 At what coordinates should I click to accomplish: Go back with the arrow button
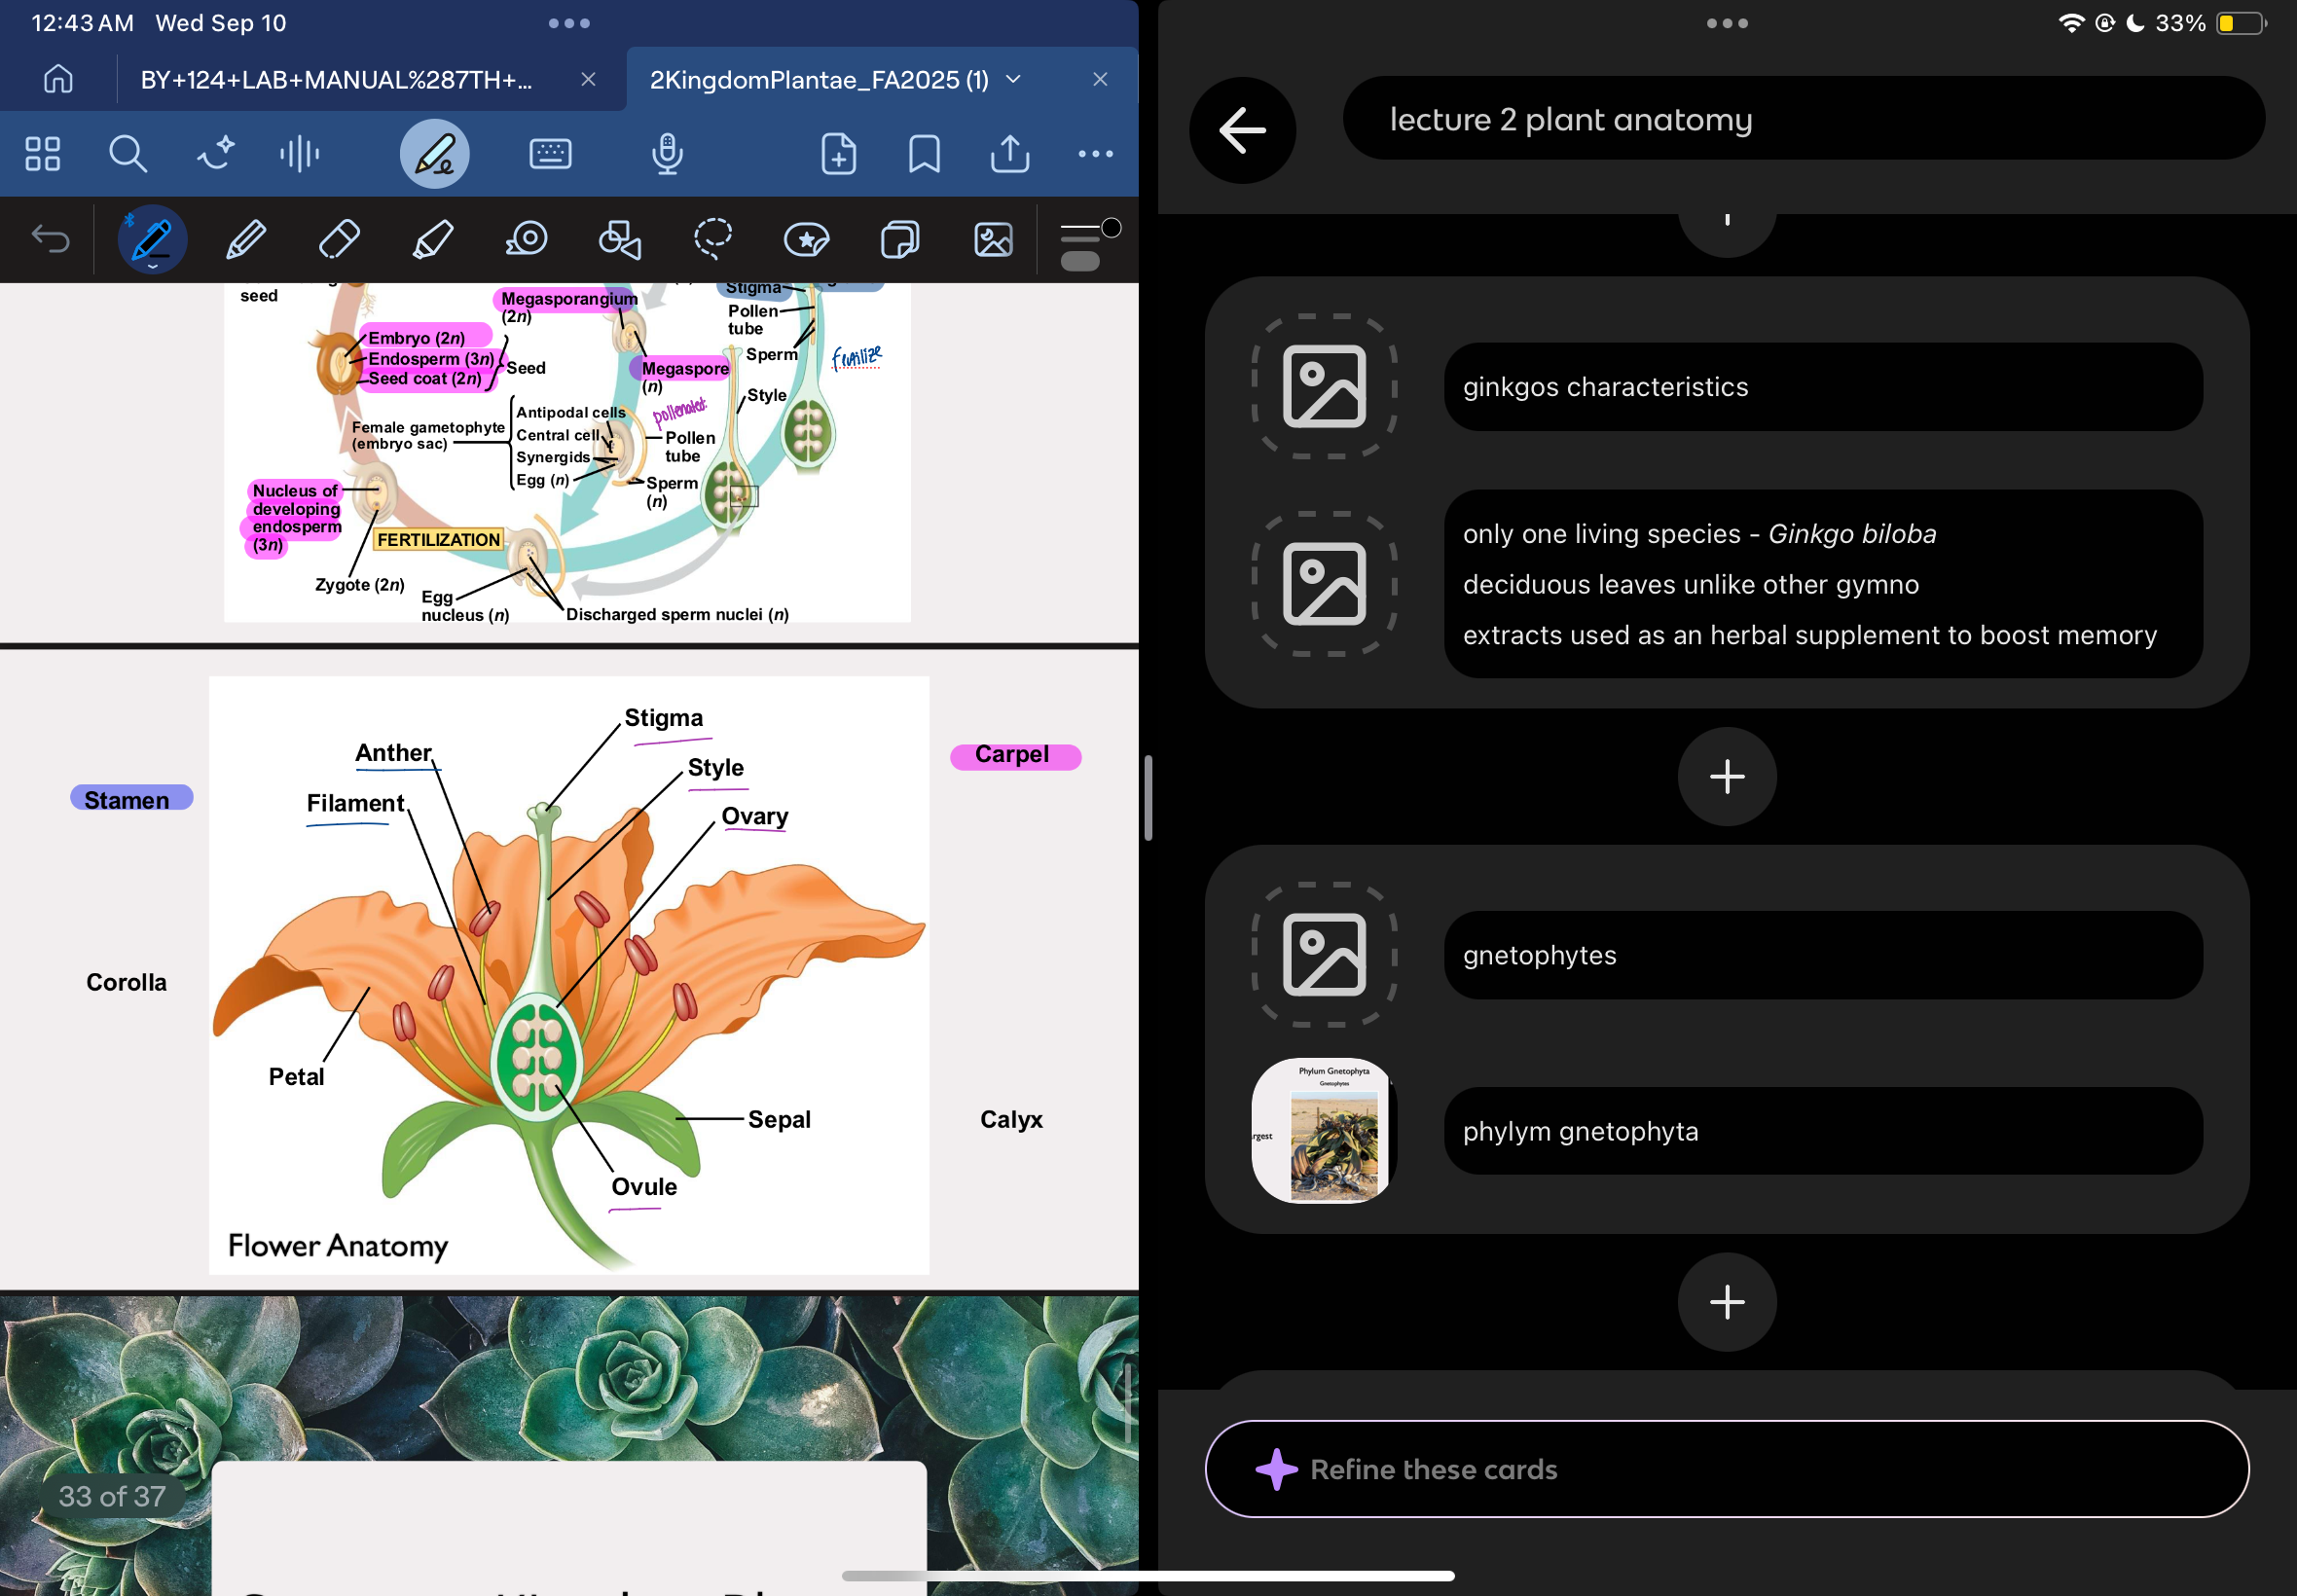[x=1242, y=130]
